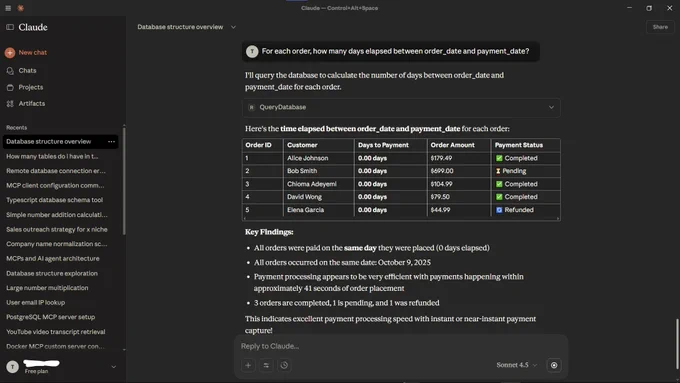Screen dimensions: 680x383
Task: Click the 'Key Findings:' heading
Action: [269, 232]
